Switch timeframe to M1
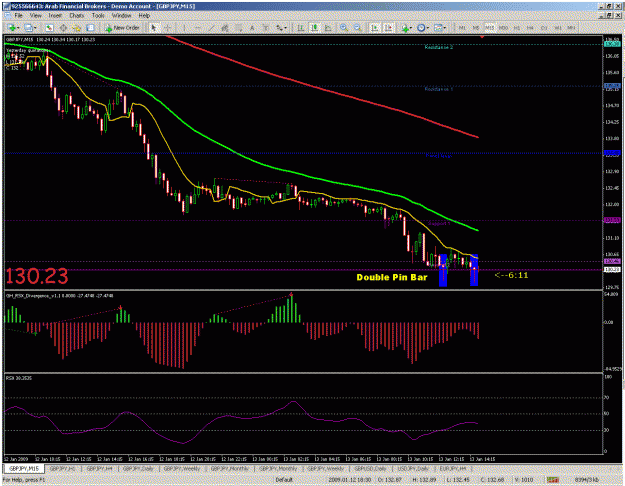The image size is (625, 486). 462,28
